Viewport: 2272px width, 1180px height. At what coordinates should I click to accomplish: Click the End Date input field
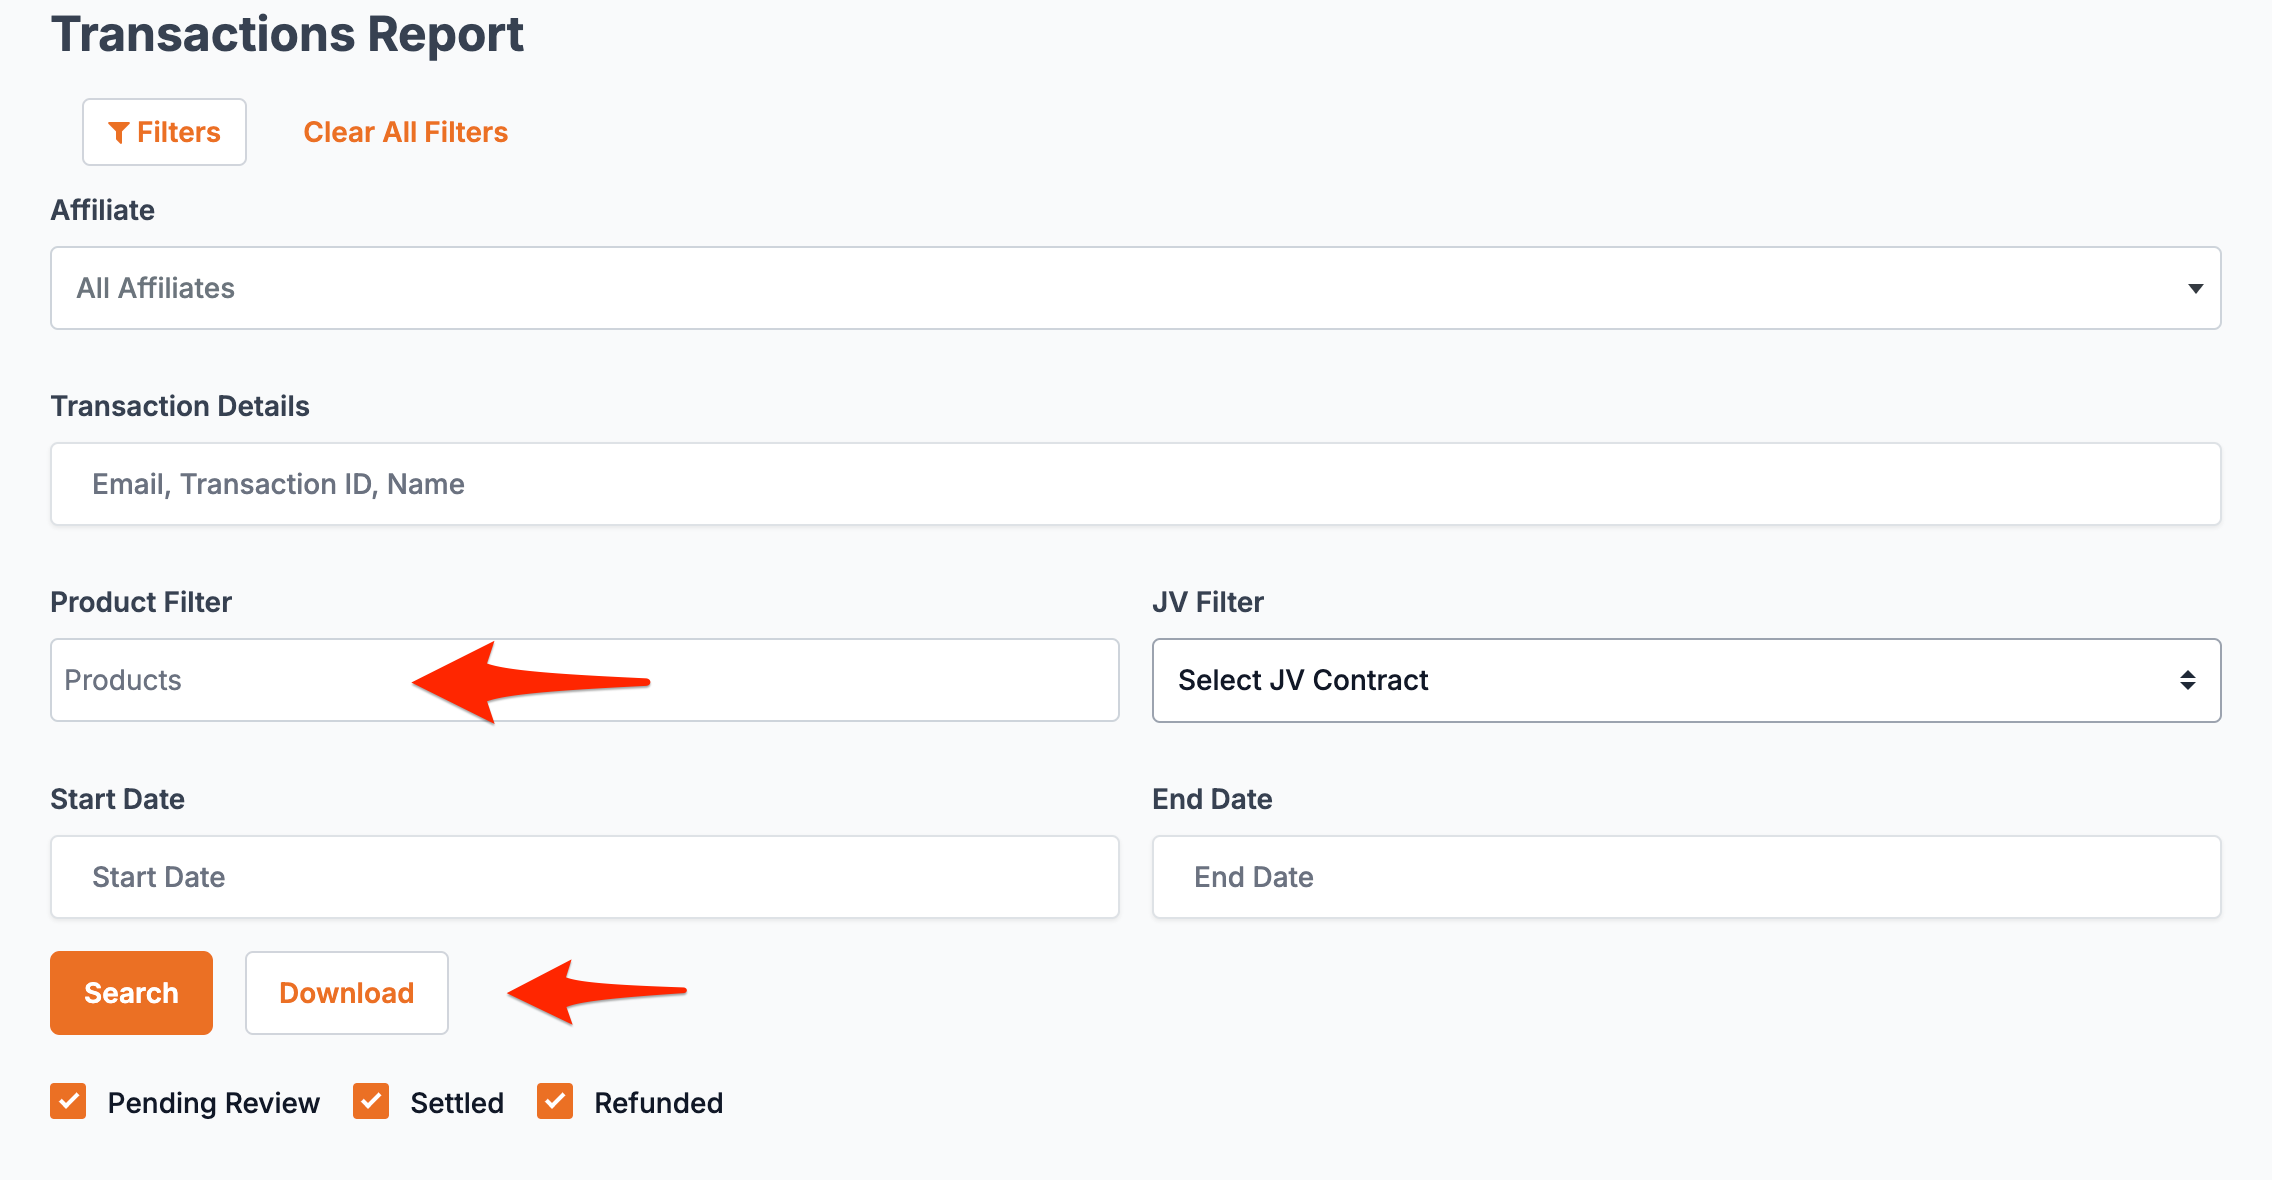(x=1685, y=877)
